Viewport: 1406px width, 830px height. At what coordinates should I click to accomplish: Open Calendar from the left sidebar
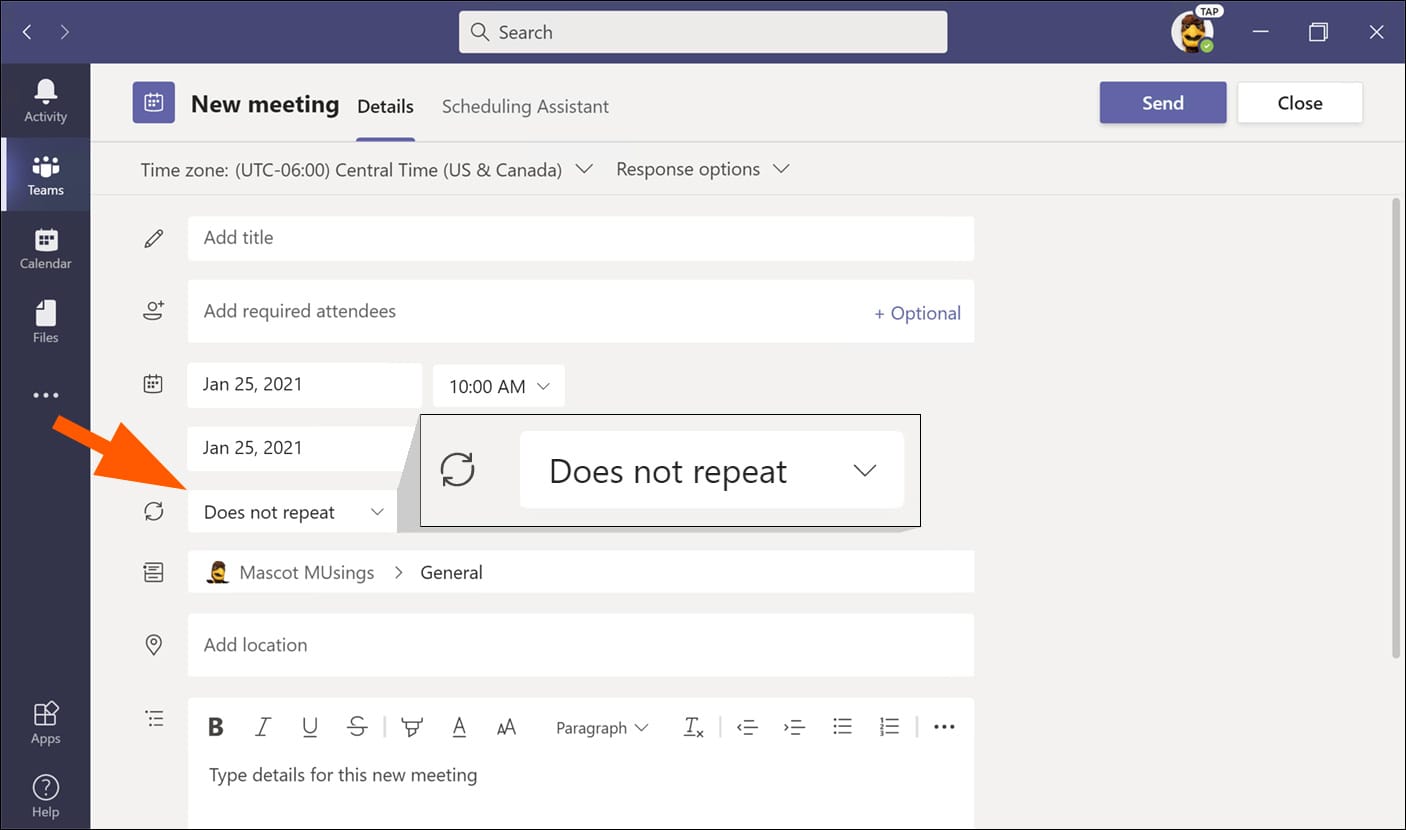[45, 248]
